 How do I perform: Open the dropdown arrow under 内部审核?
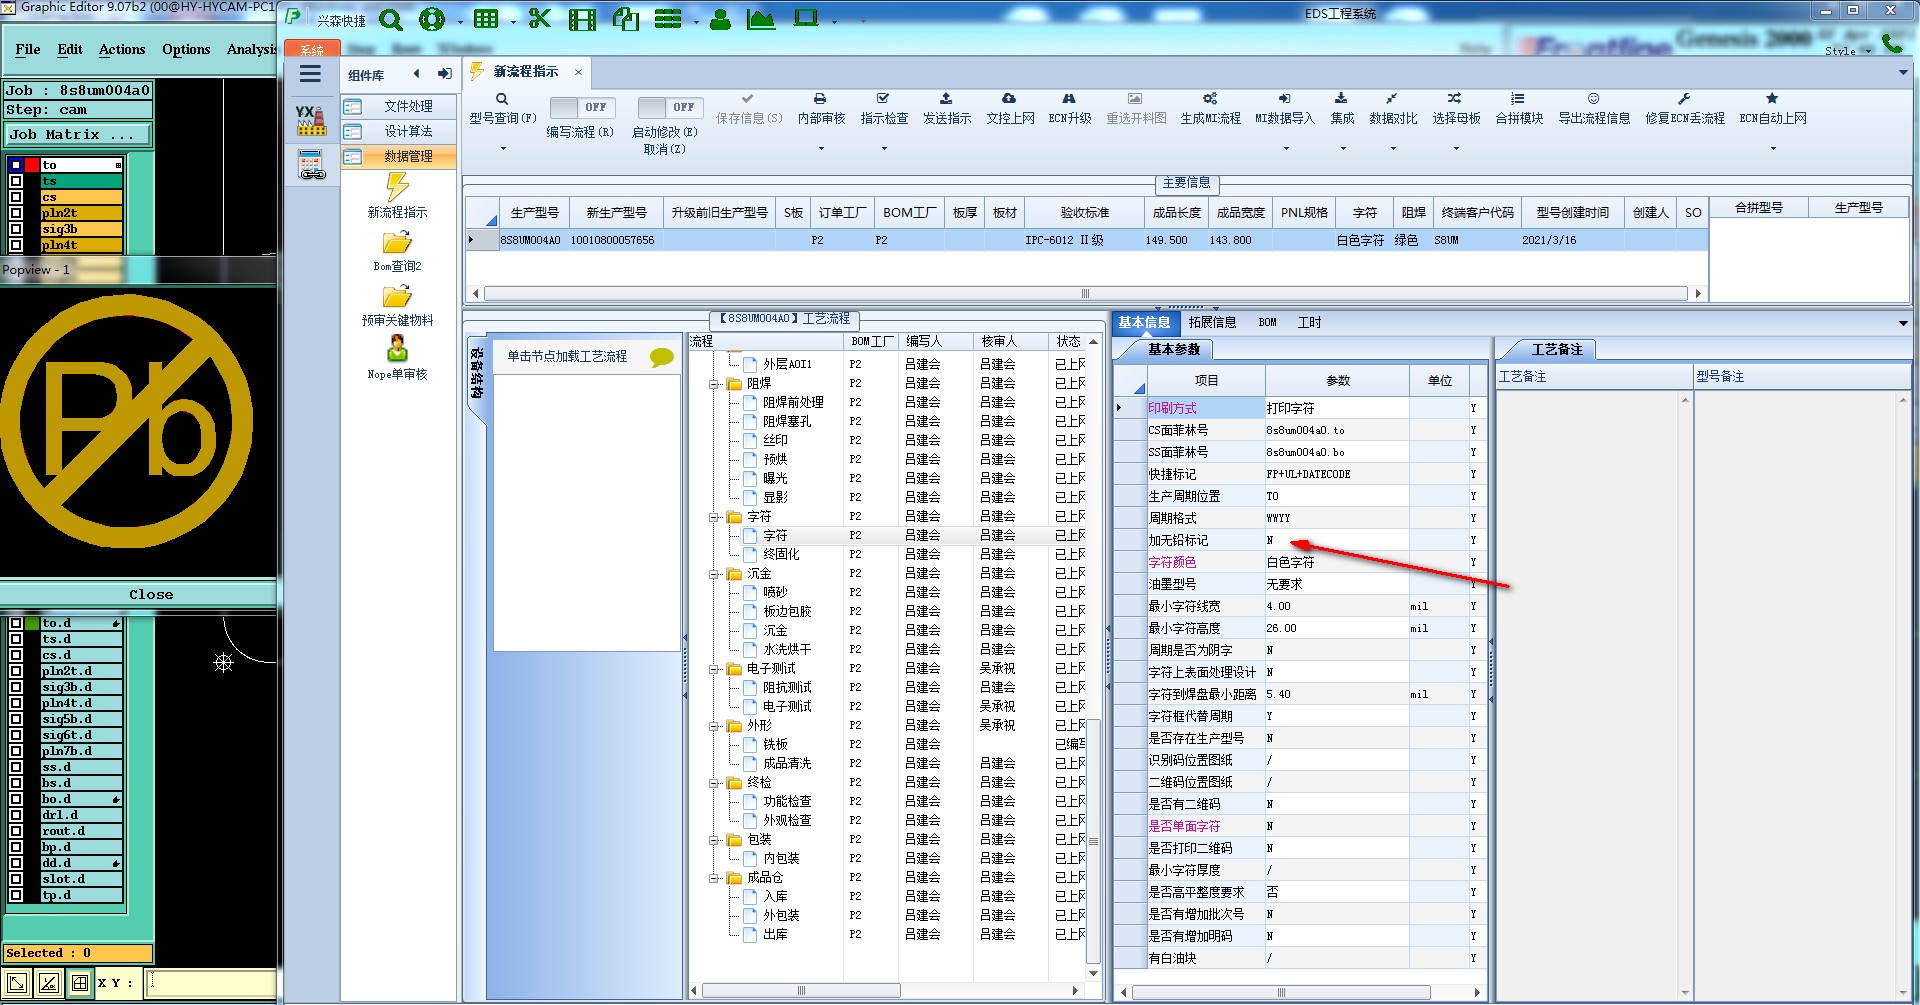click(821, 148)
